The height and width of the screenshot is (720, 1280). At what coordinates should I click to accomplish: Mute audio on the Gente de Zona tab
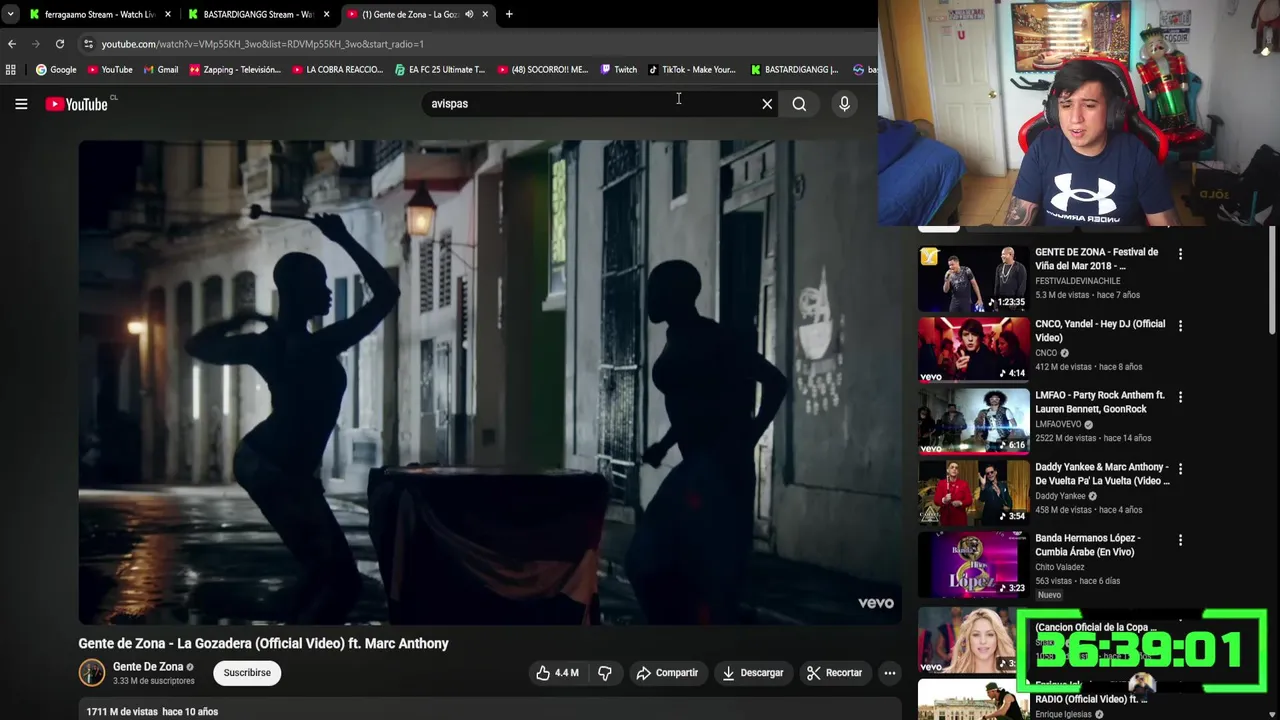469,14
